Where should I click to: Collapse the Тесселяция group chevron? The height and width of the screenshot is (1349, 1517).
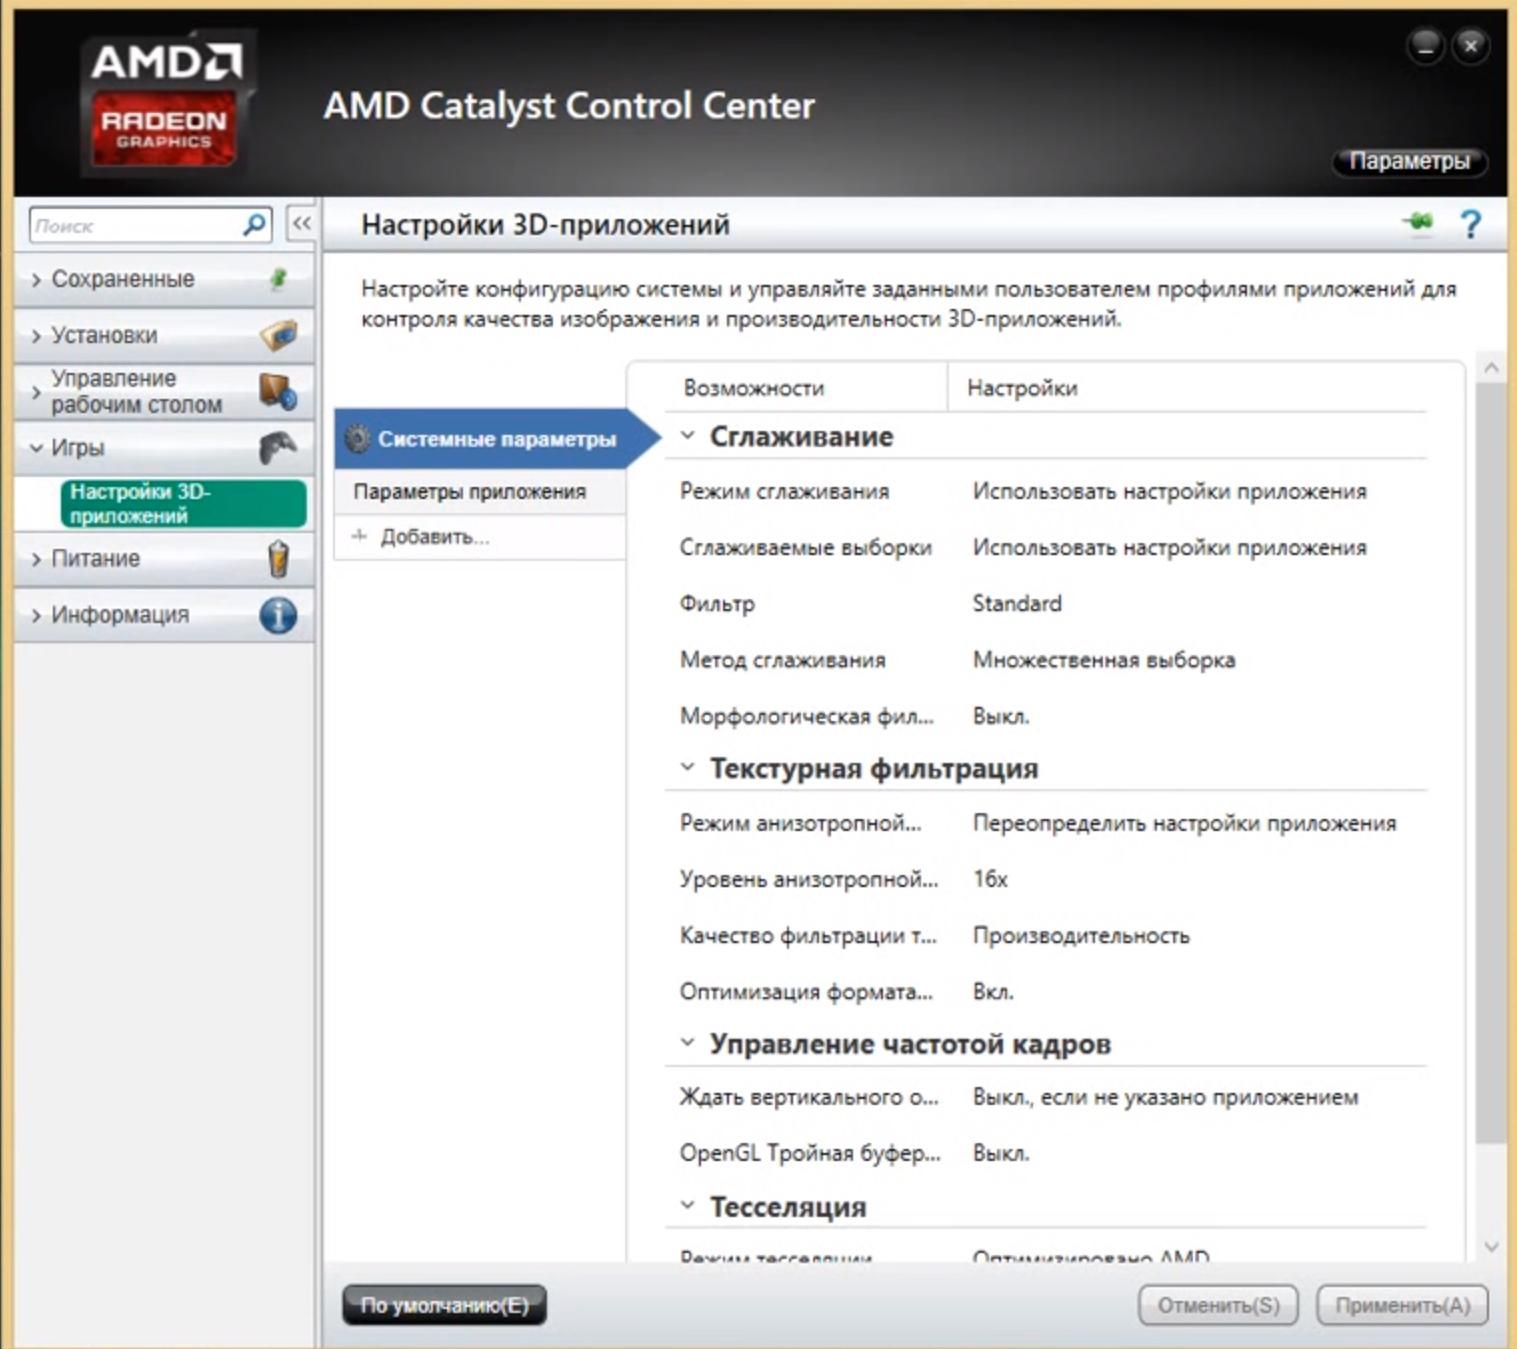687,1206
